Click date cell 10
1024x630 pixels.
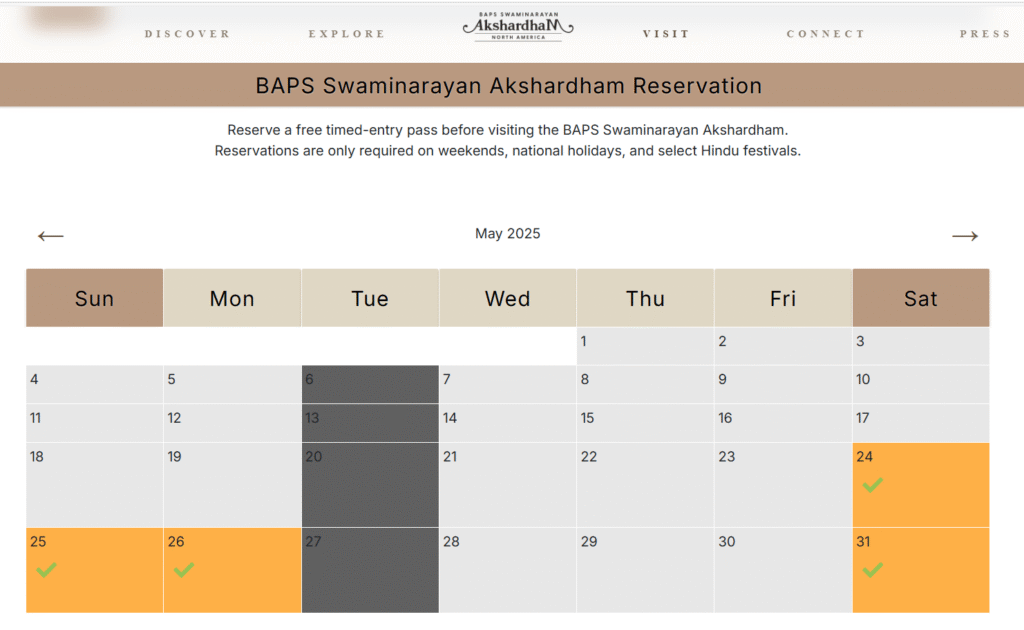coord(921,384)
